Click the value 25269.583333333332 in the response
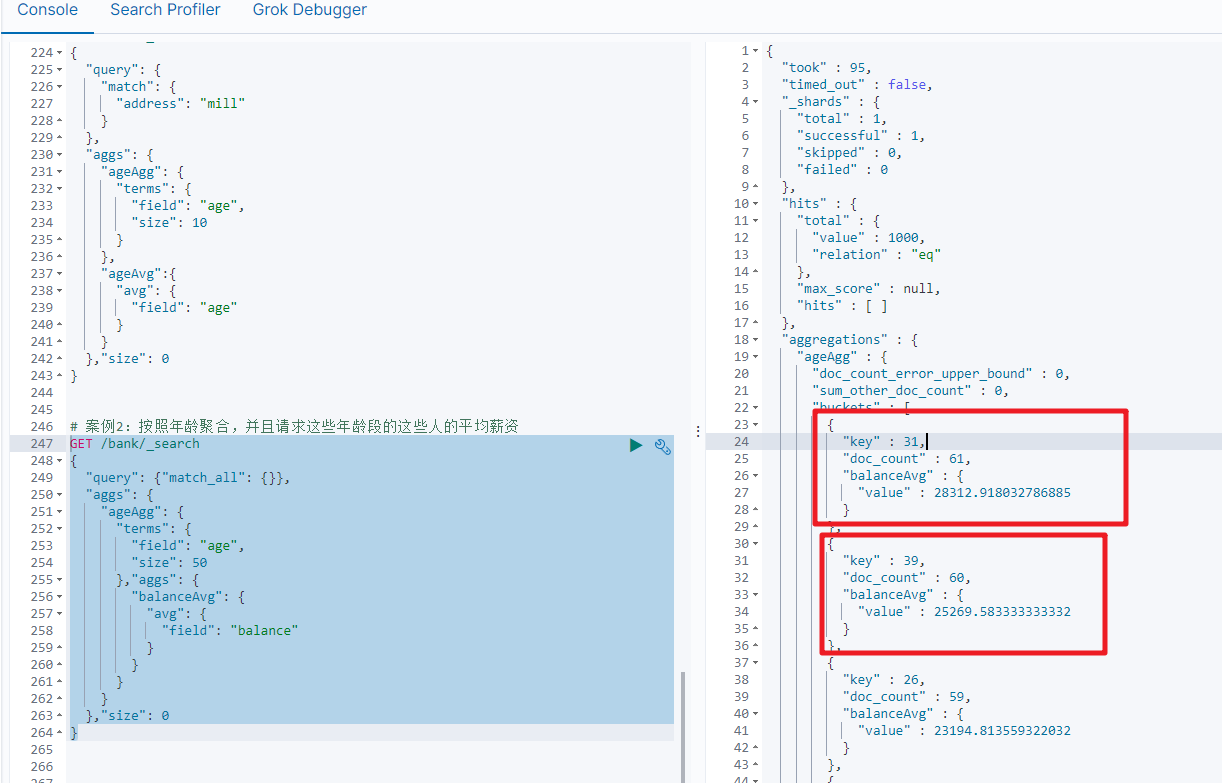The width and height of the screenshot is (1222, 783). [1001, 611]
